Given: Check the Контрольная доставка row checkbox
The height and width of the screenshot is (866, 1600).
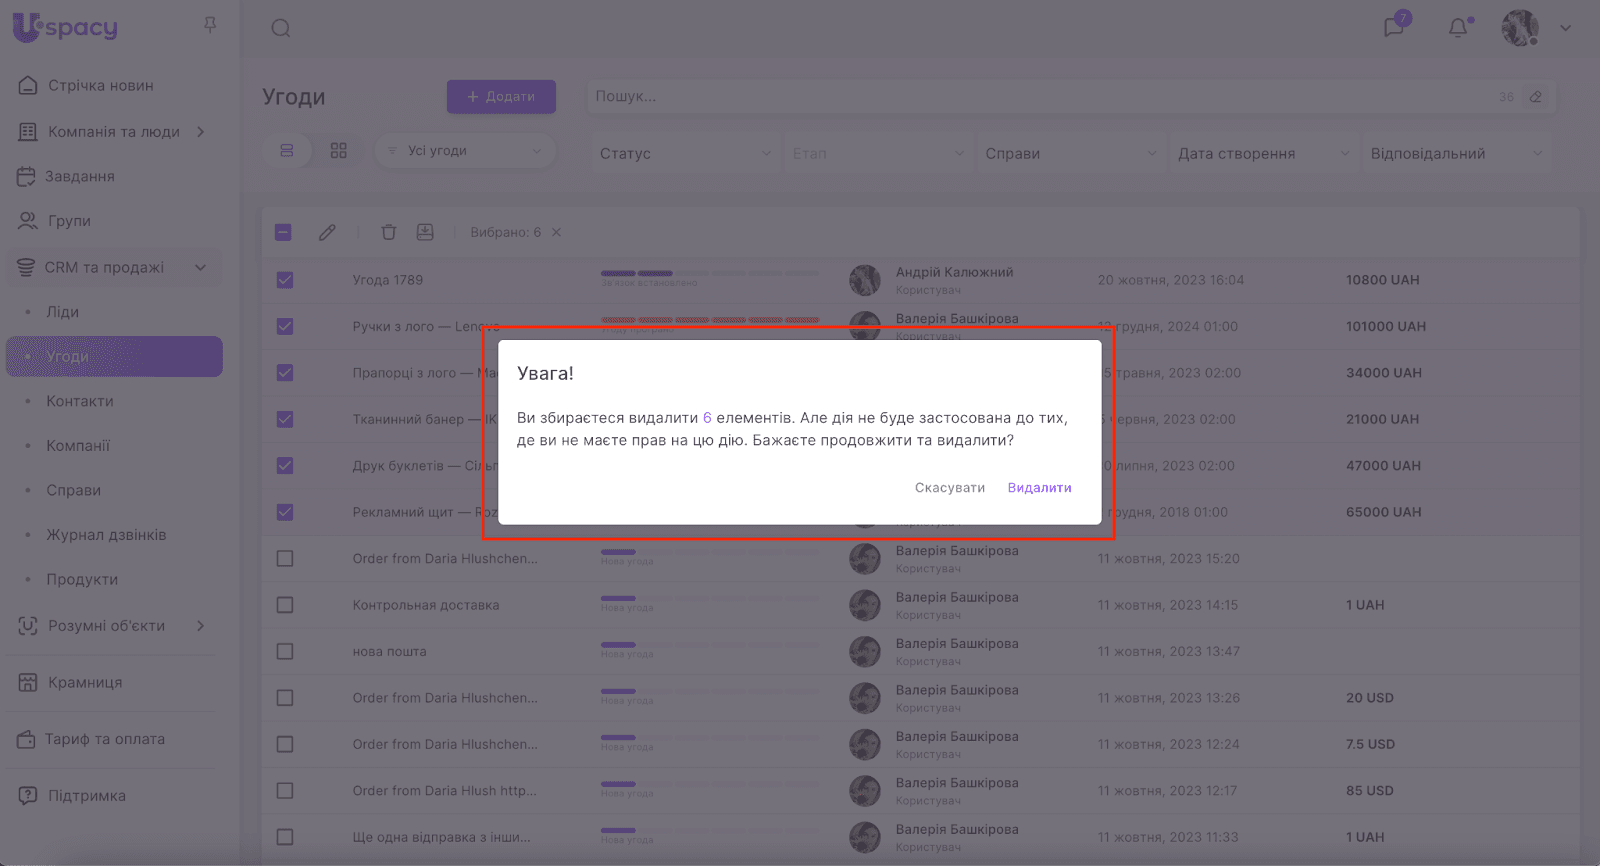Looking at the screenshot, I should (285, 605).
